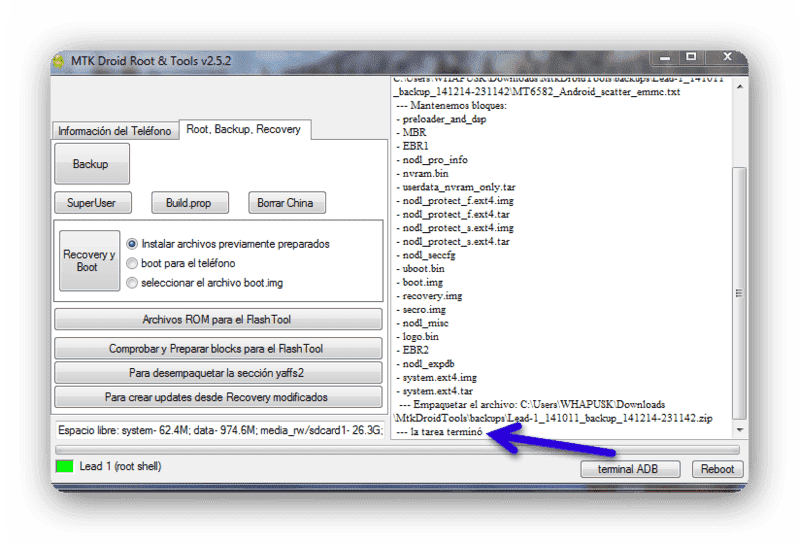This screenshot has height=543, width=799.
Task: Click the 'Lead 1 (root shell)' status text
Action: point(120,466)
